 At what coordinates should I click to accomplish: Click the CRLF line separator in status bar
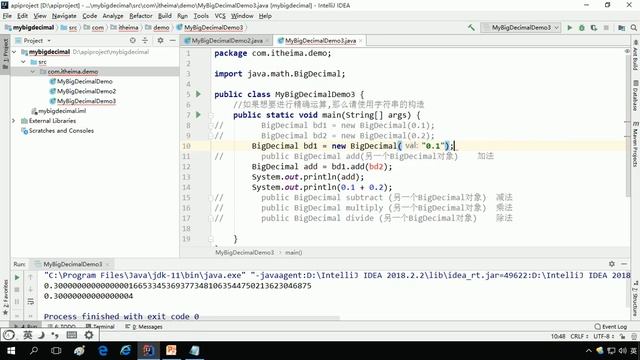[579, 336]
